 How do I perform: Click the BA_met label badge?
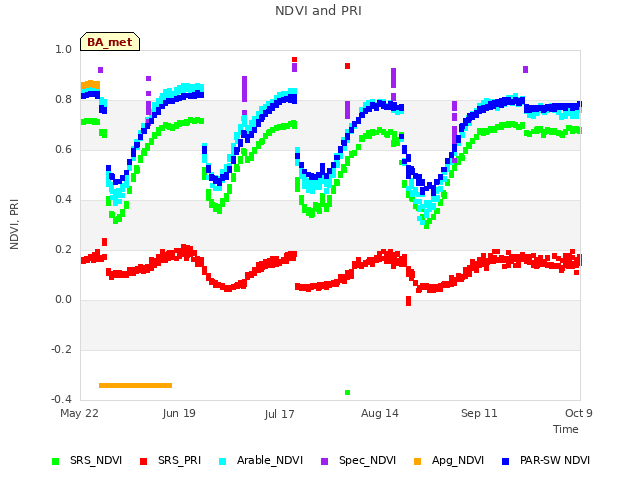pos(110,42)
